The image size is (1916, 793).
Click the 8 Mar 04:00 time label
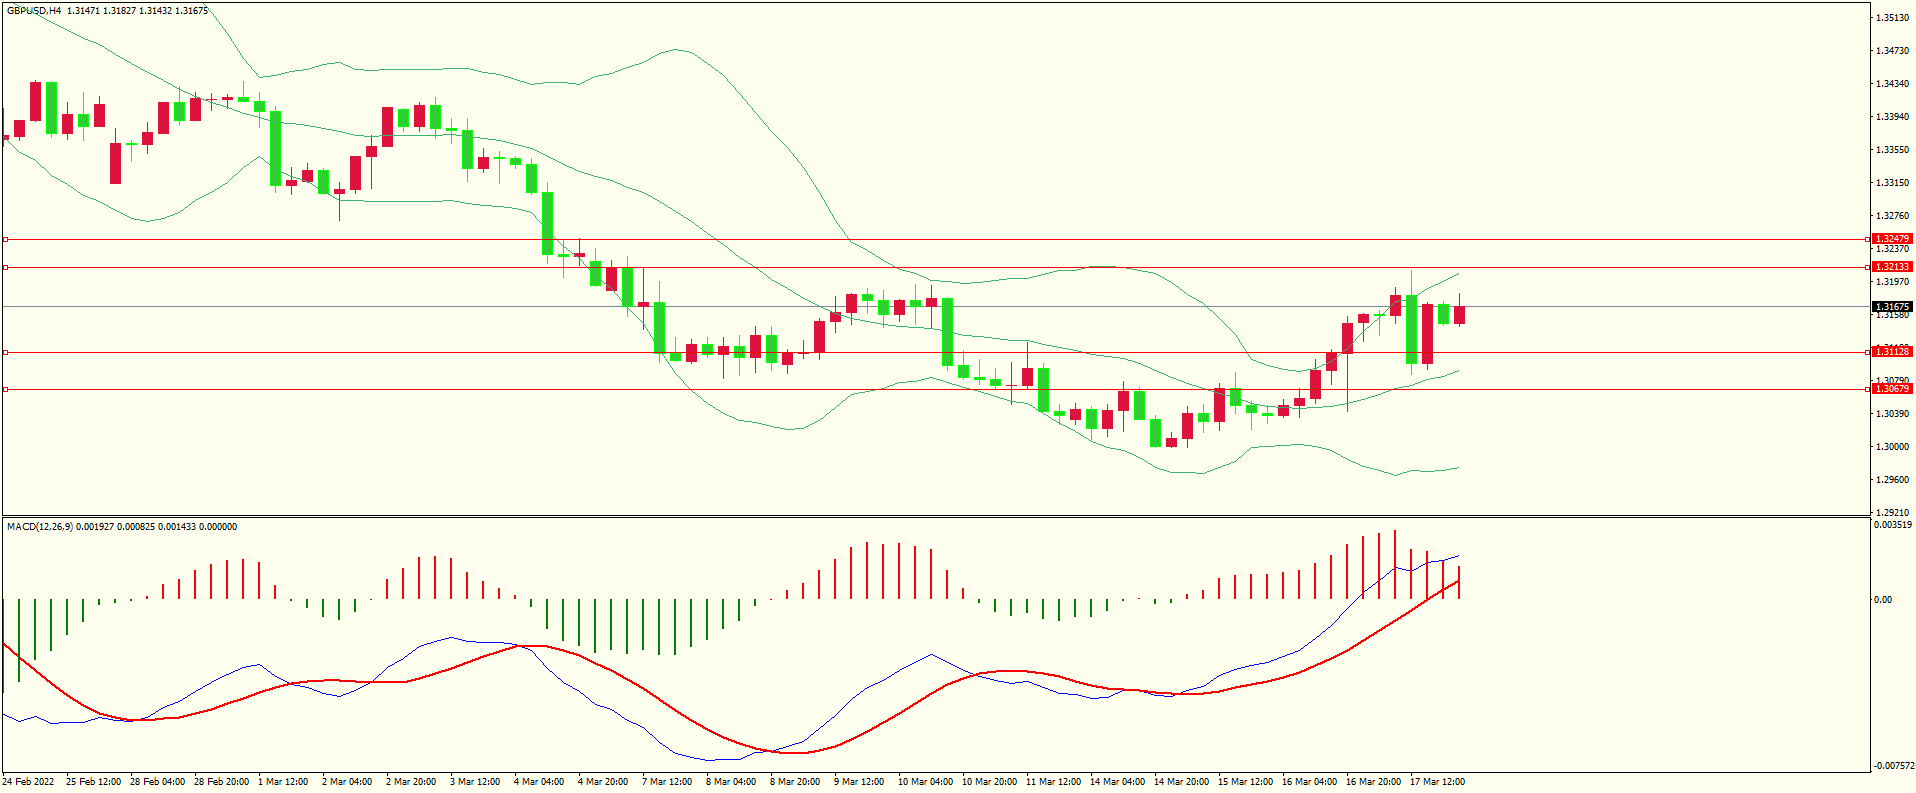[x=731, y=782]
